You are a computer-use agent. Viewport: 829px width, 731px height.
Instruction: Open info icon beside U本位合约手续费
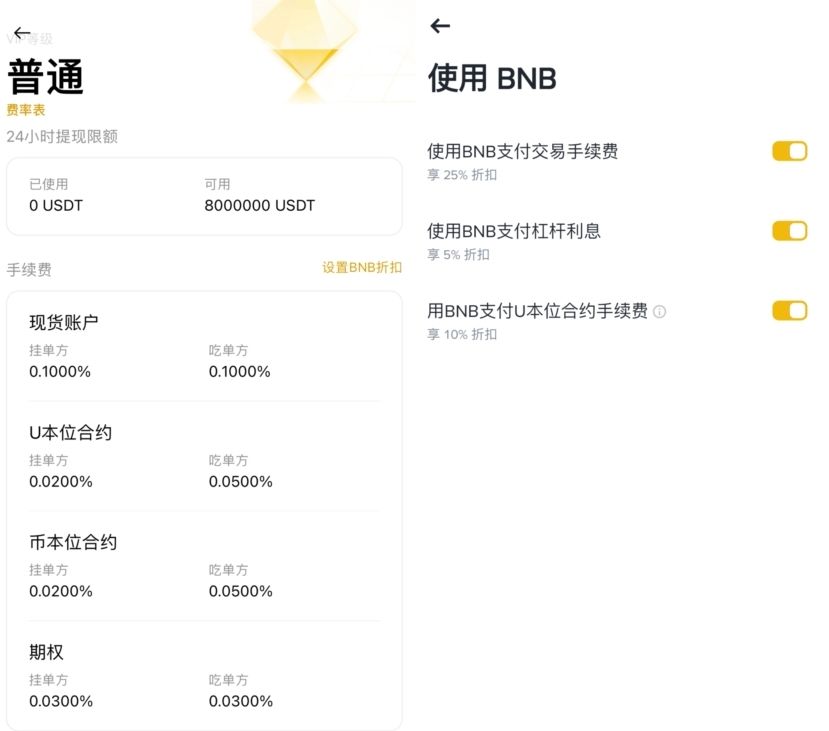659,312
